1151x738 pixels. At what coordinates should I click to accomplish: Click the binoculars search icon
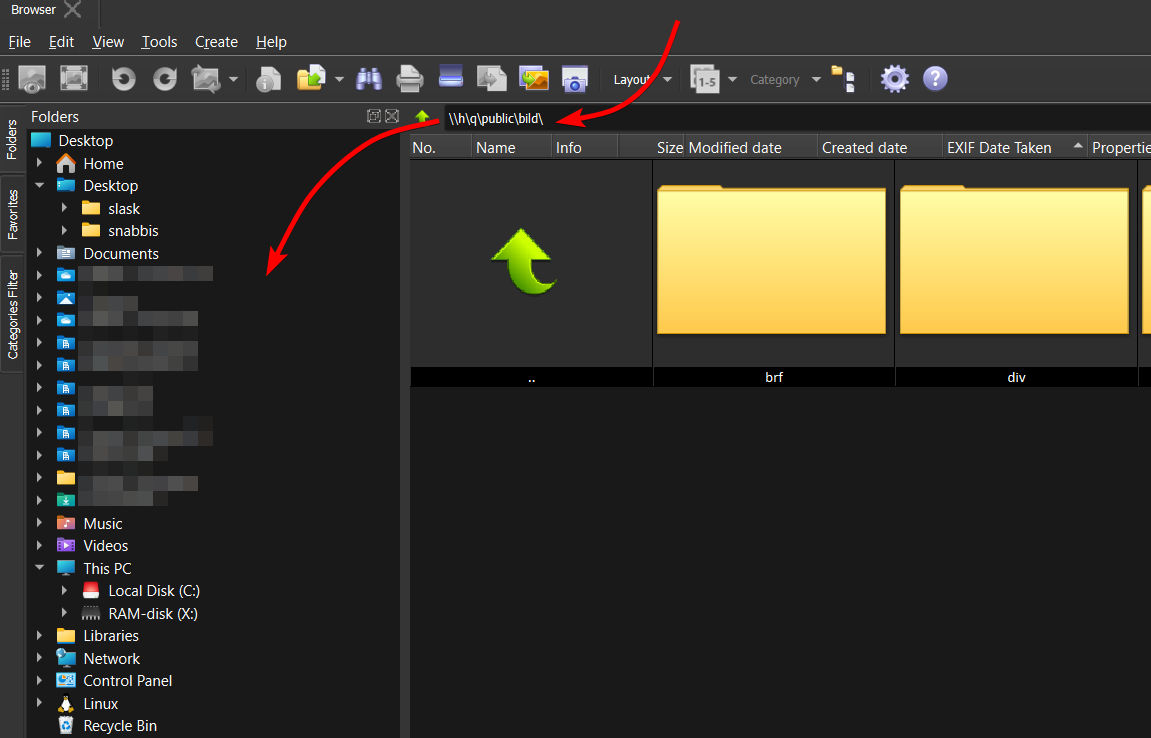pos(370,79)
